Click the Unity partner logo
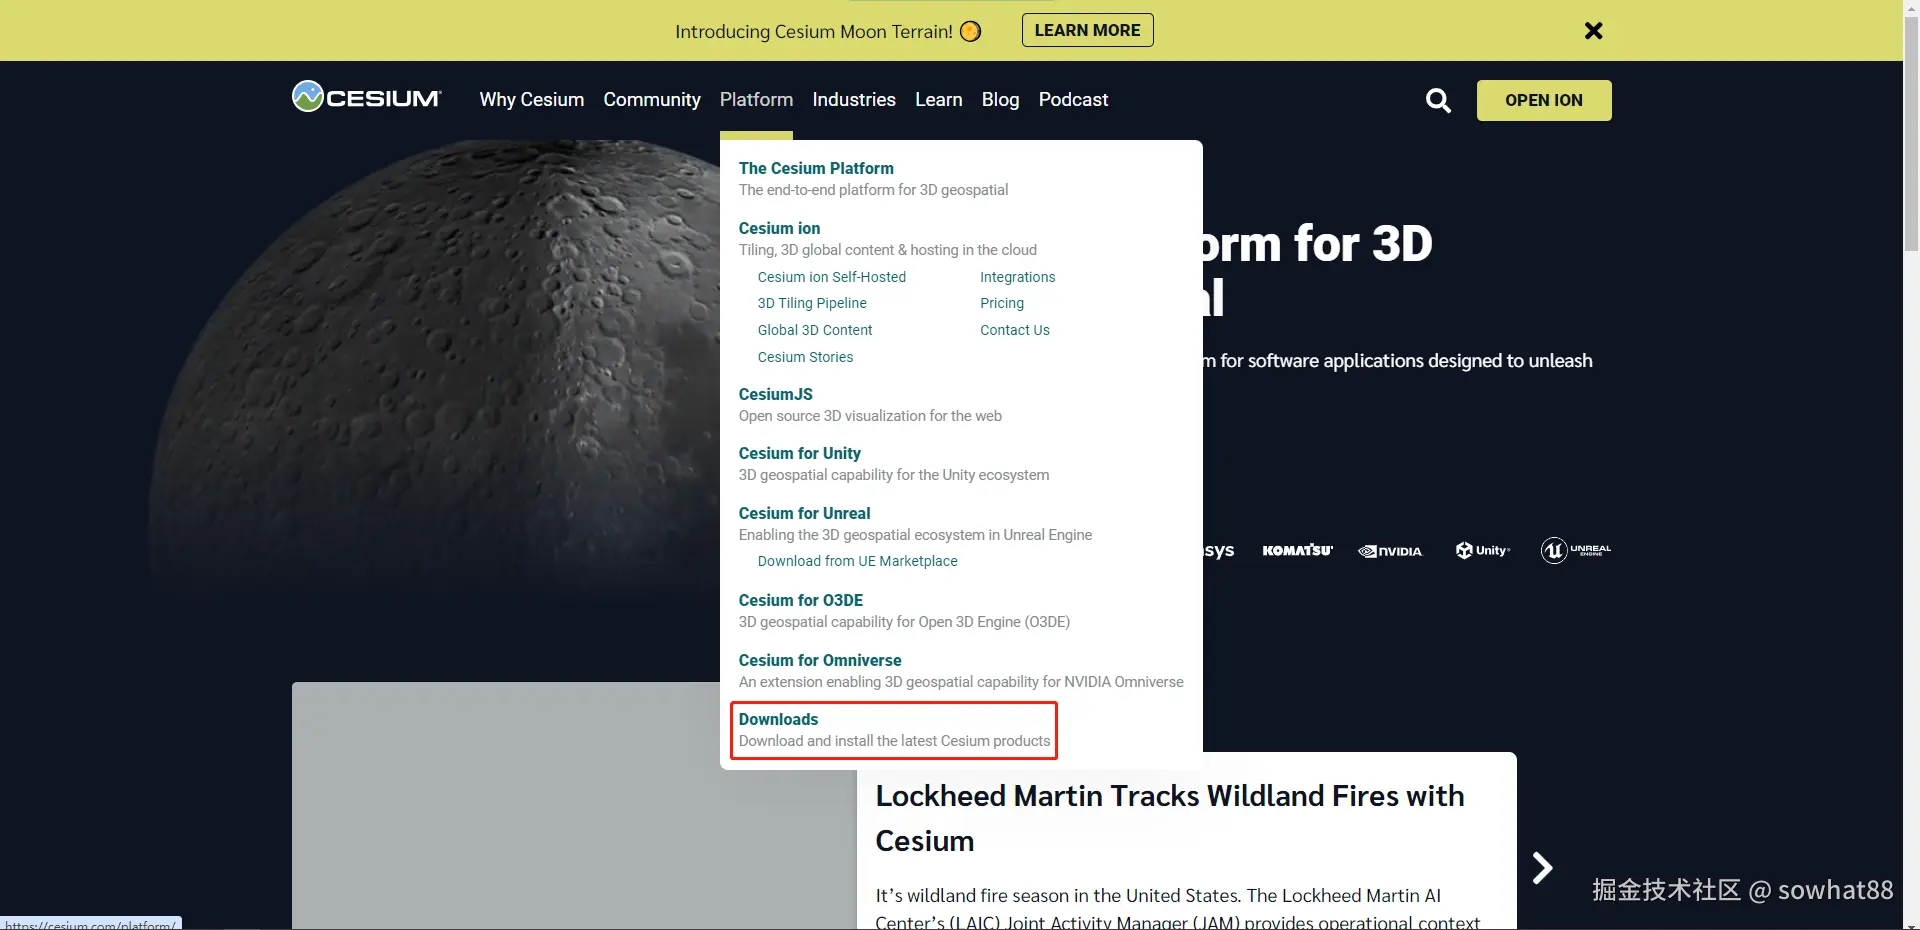Viewport: 1920px width, 930px height. [x=1483, y=550]
